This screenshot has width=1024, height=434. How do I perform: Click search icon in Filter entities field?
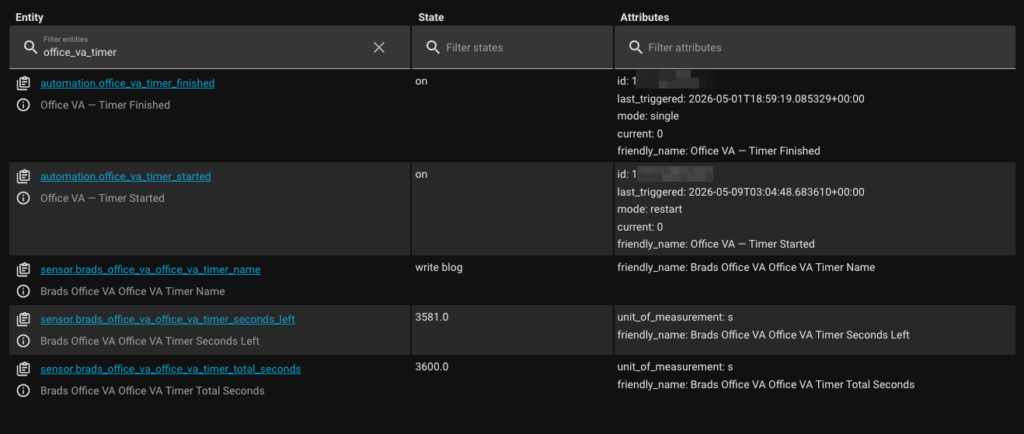[x=30, y=47]
